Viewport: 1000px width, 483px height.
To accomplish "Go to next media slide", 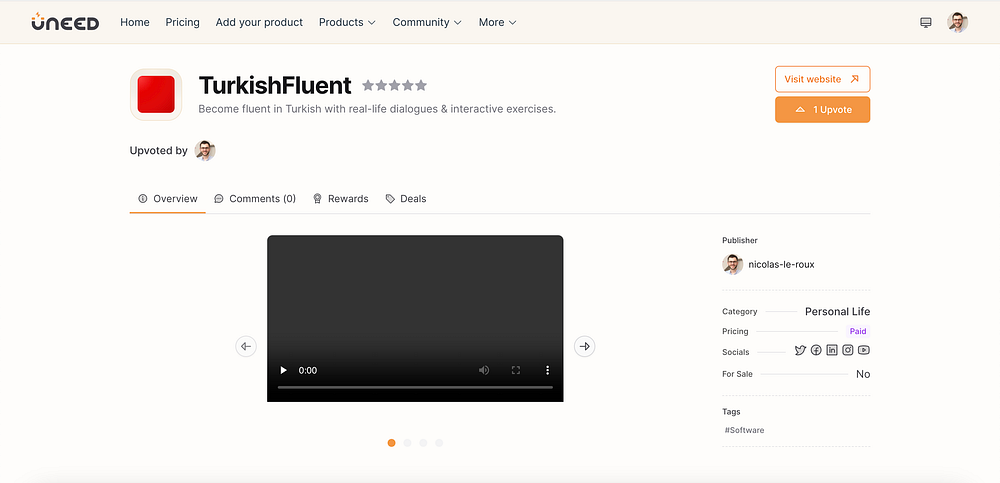I will (x=585, y=346).
